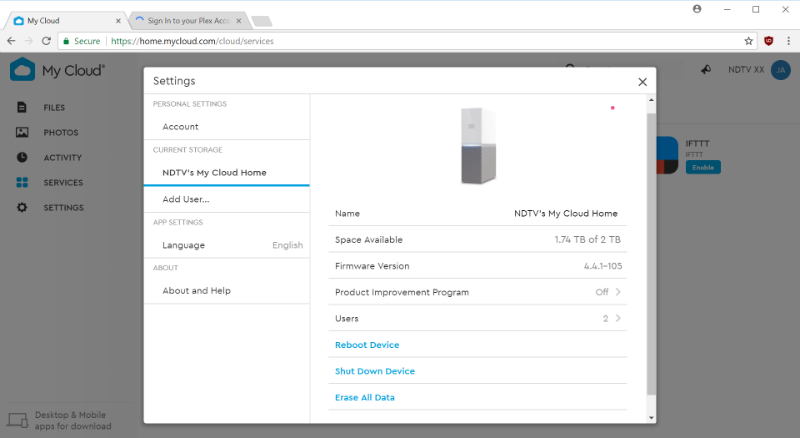
Task: Click the Off value of Product Improvement Program
Action: [x=602, y=292]
